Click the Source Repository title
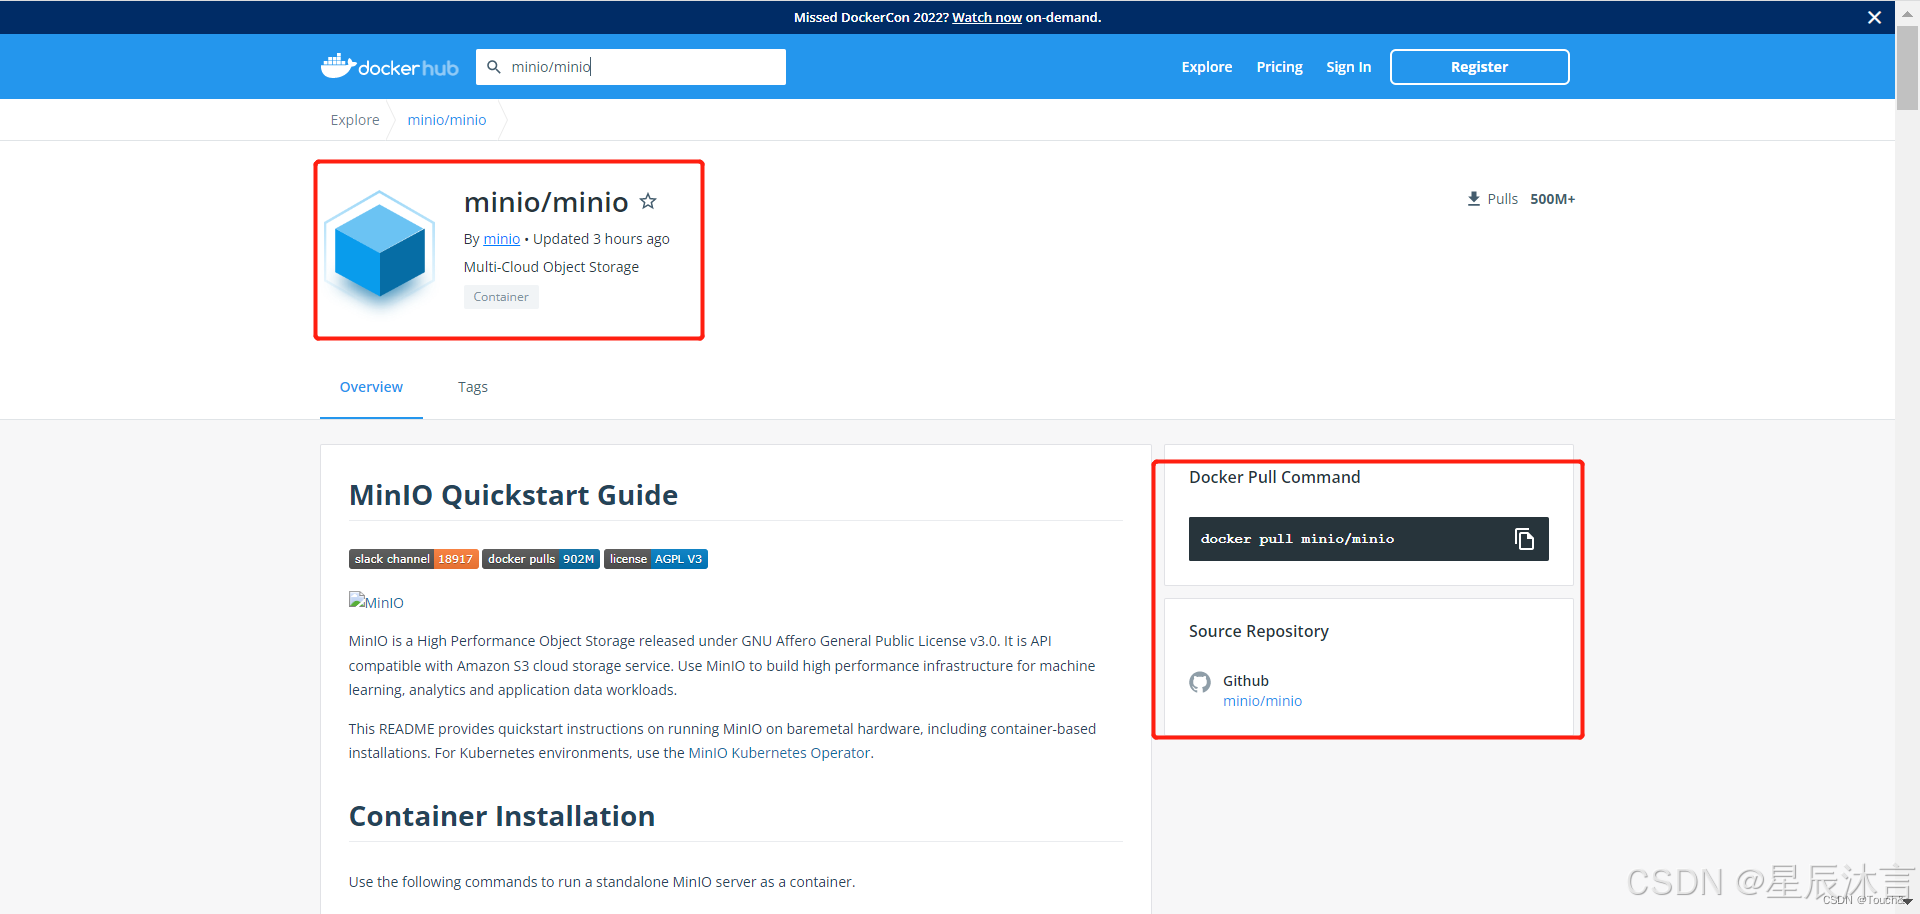This screenshot has width=1920, height=914. click(x=1258, y=631)
